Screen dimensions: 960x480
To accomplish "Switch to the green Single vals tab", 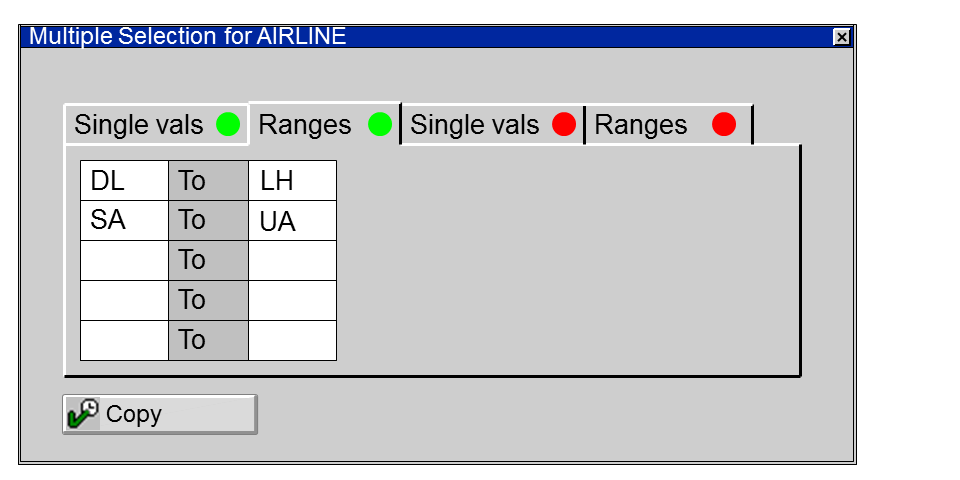I will pos(140,125).
